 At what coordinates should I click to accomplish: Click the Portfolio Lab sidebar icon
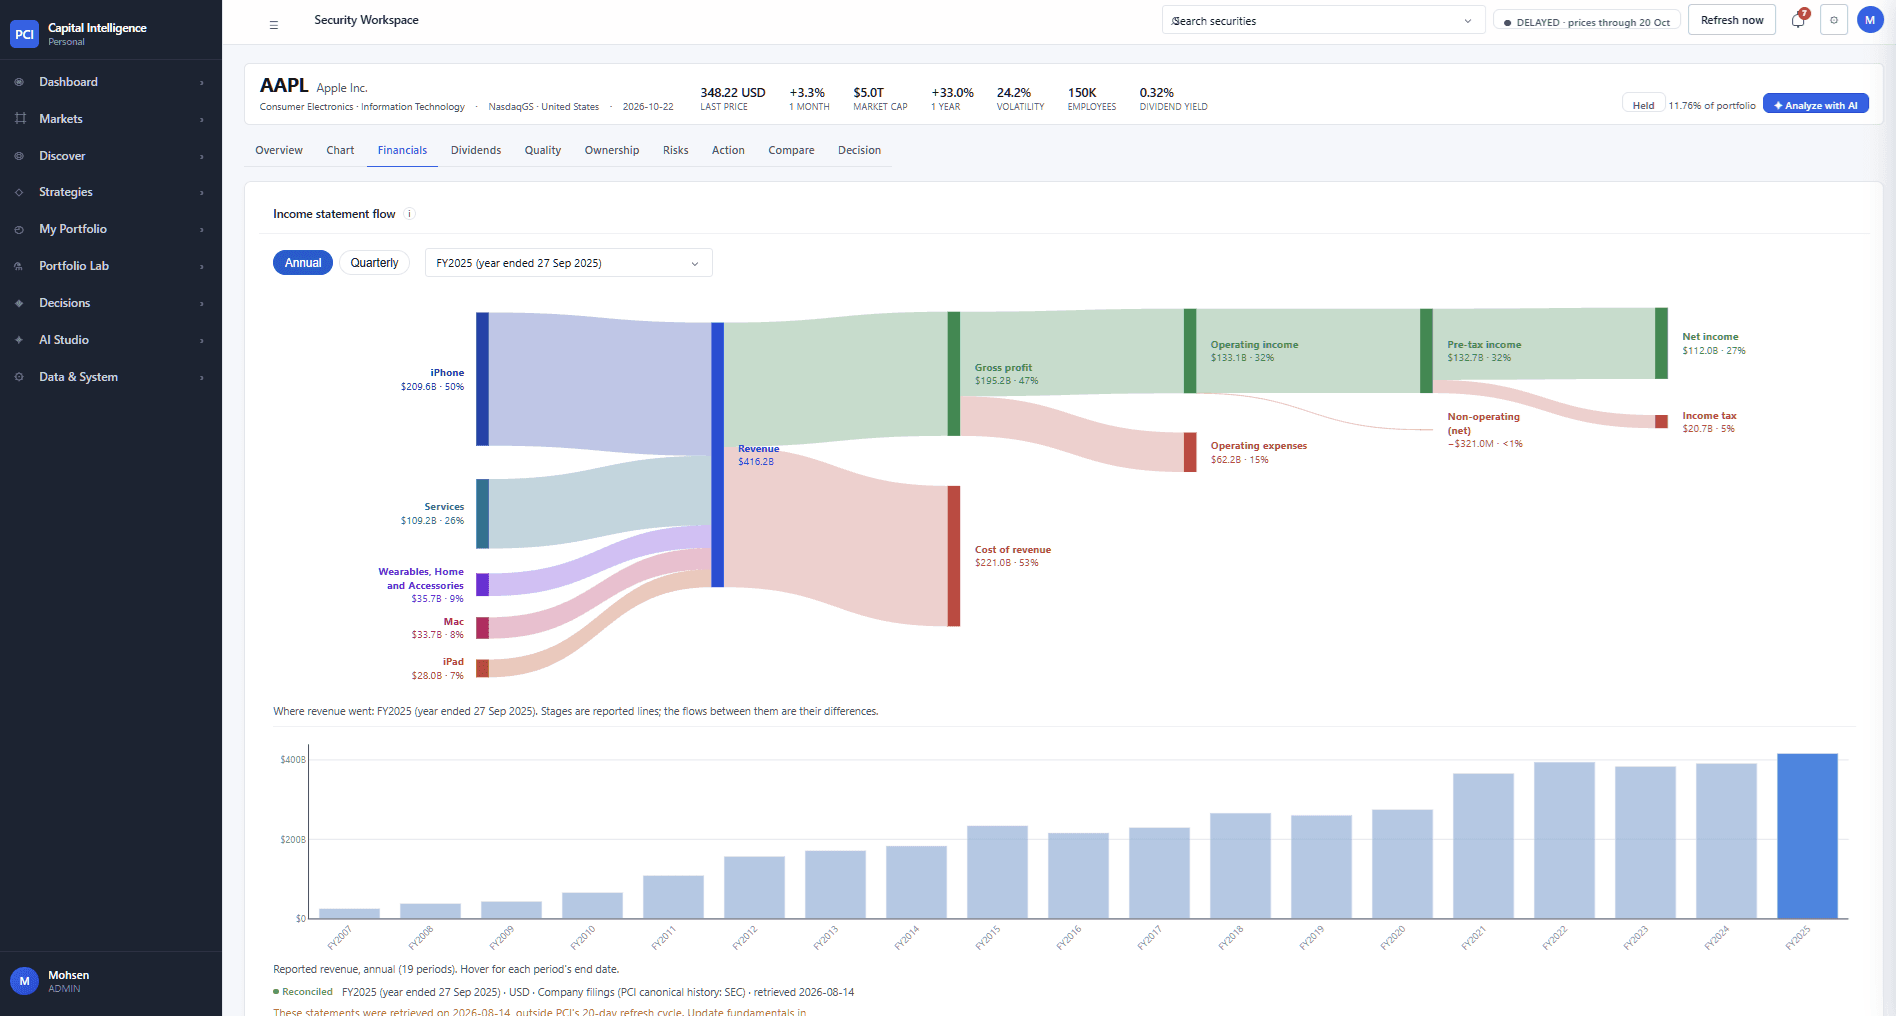point(19,266)
